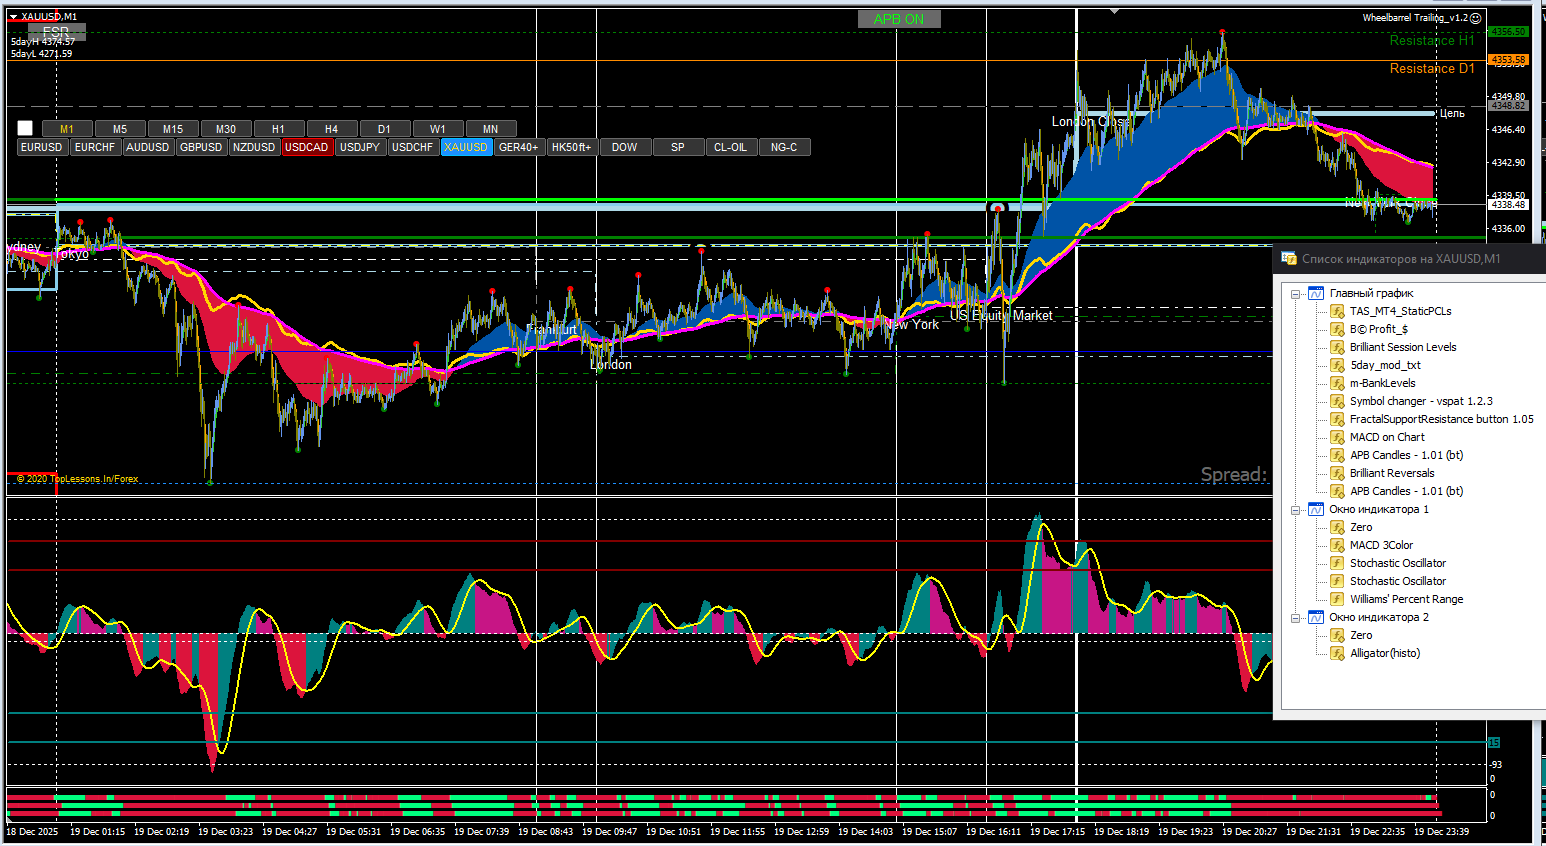Screen dimensions: 1546x846
Task: Click the Resistance D1 chart label
Action: 1432,69
